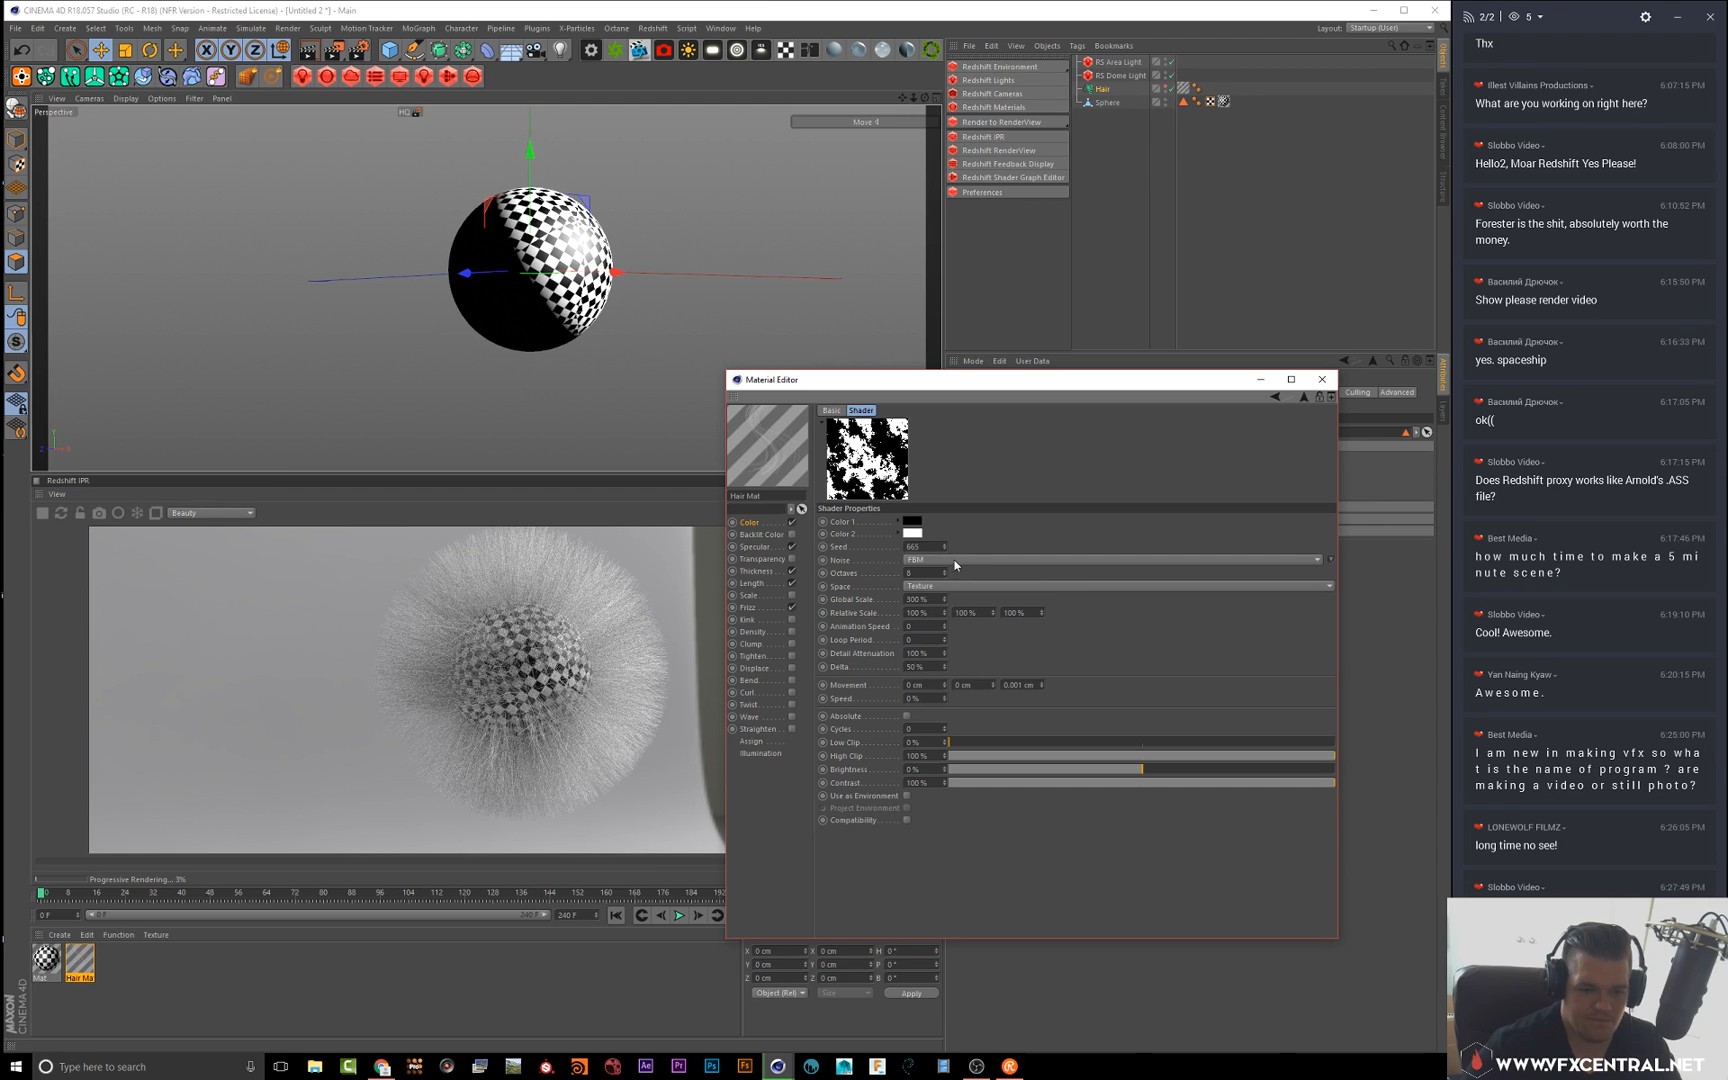
Task: Select the Rotate tool in the top toolbar
Action: tap(150, 50)
